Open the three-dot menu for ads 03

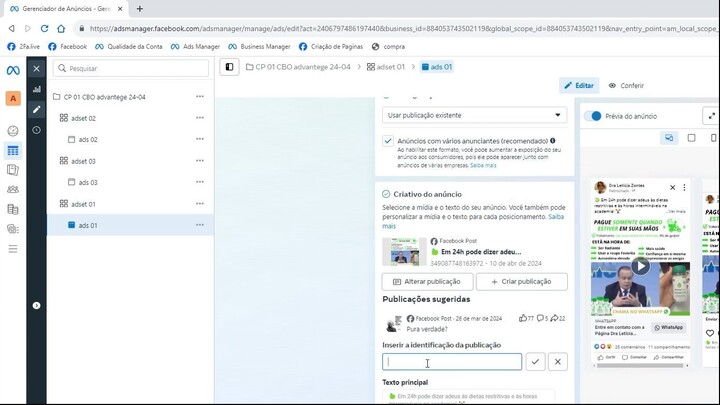pos(200,182)
